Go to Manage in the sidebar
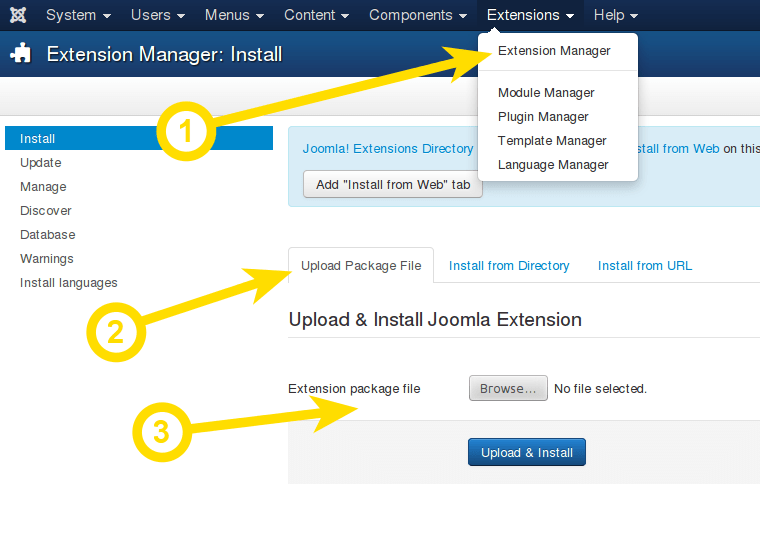Viewport: 760px width, 556px height. [43, 187]
